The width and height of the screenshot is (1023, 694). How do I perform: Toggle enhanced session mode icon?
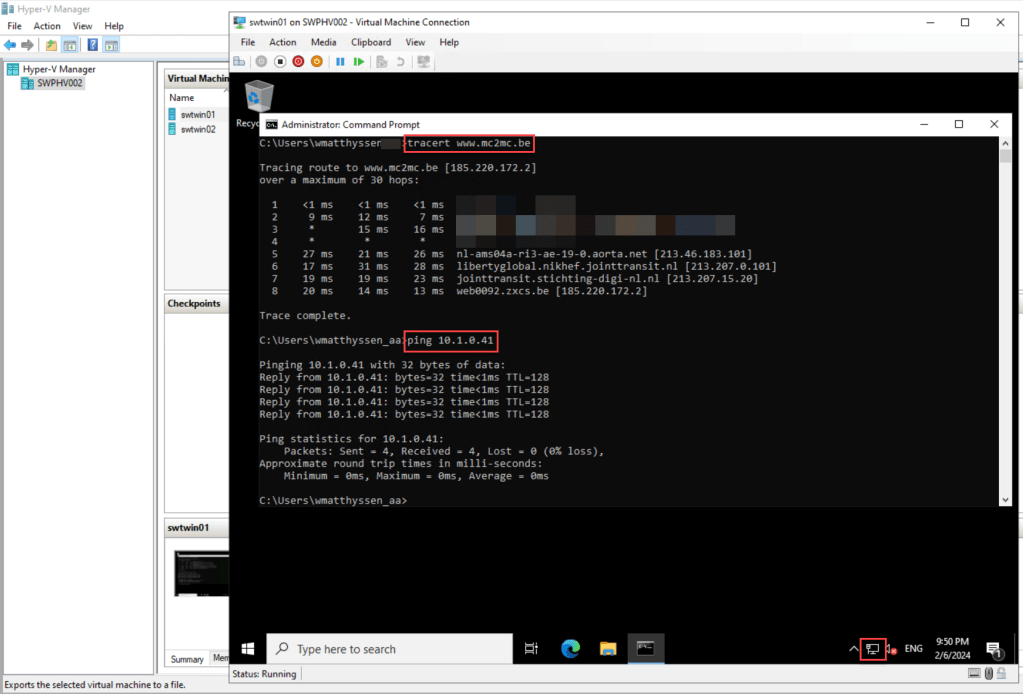pyautogui.click(x=424, y=62)
